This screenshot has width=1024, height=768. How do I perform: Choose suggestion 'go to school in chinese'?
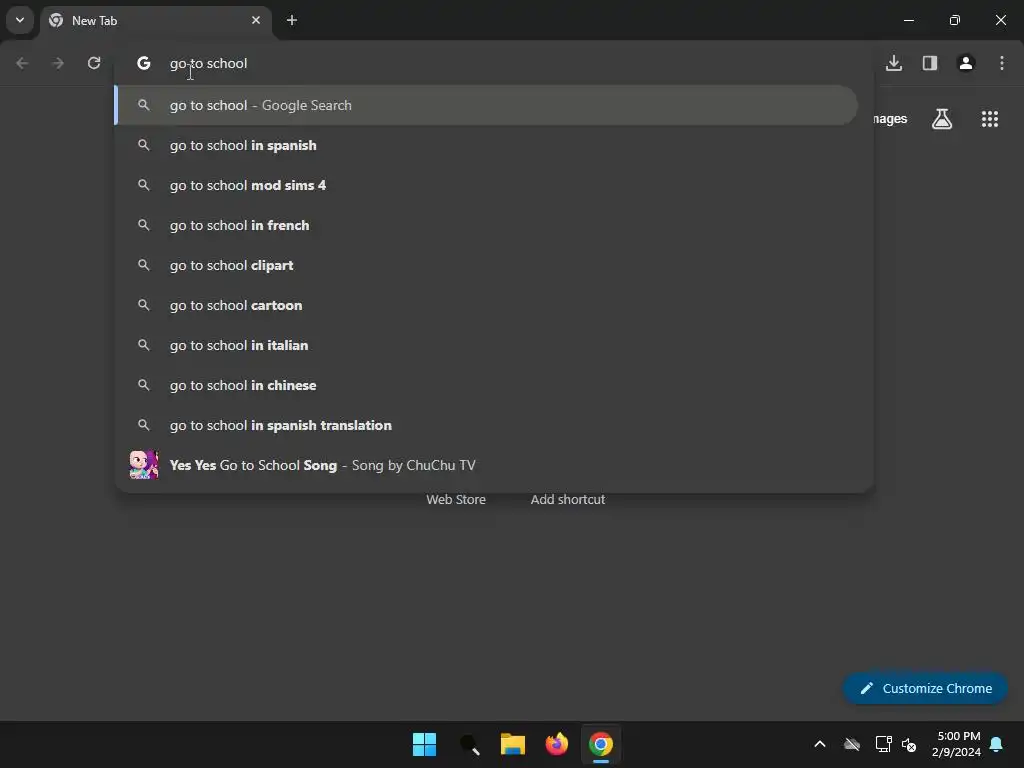click(x=487, y=385)
